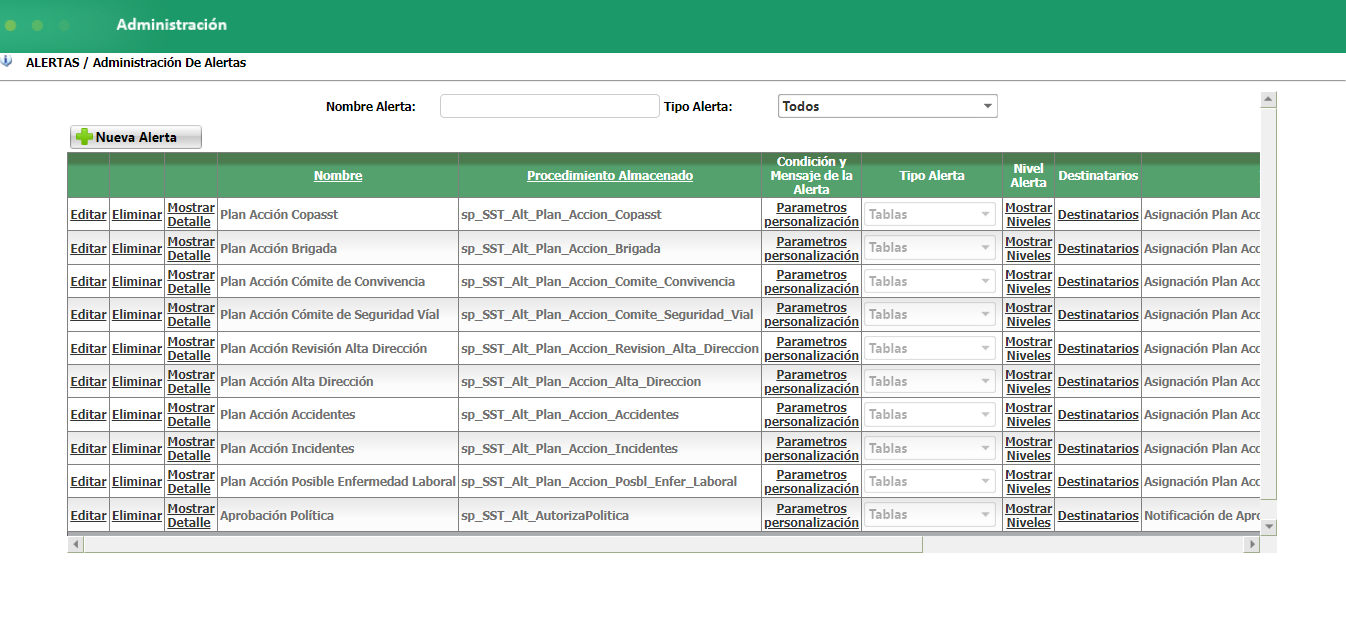
Task: Delete Plan Acción Posible Enfermedad Laboral alert
Action: pyautogui.click(x=137, y=481)
